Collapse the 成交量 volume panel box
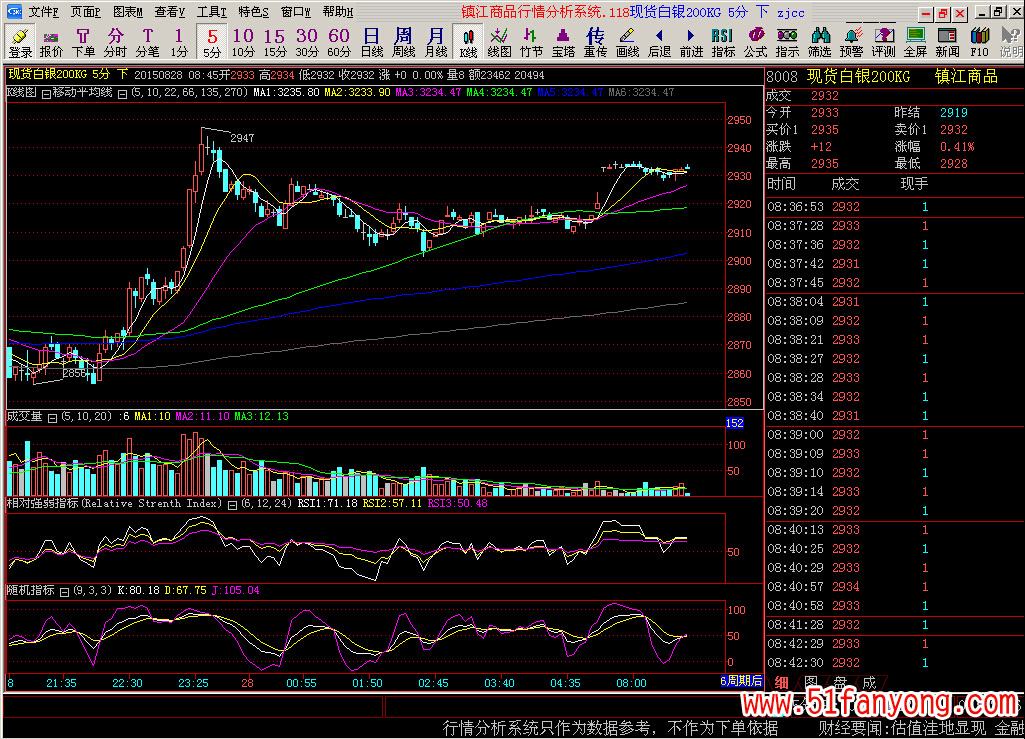This screenshot has width=1025, height=739. tap(52, 417)
